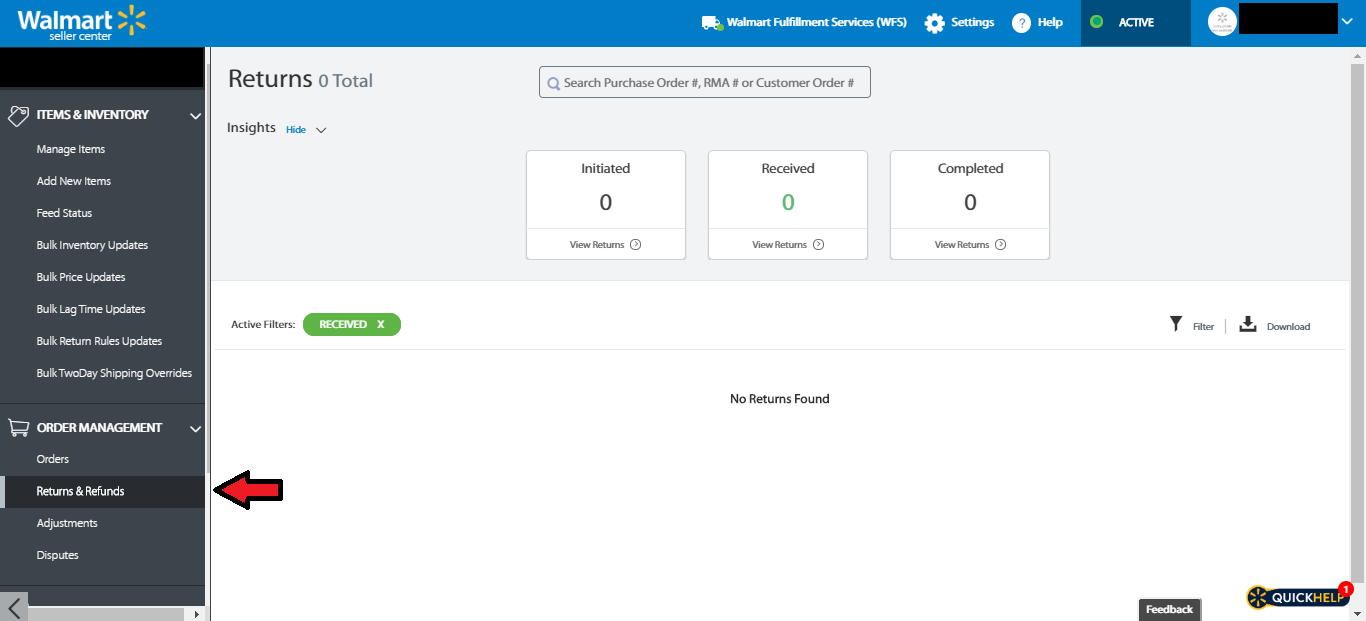
Task: Click the Help question mark icon
Action: coord(1021,23)
